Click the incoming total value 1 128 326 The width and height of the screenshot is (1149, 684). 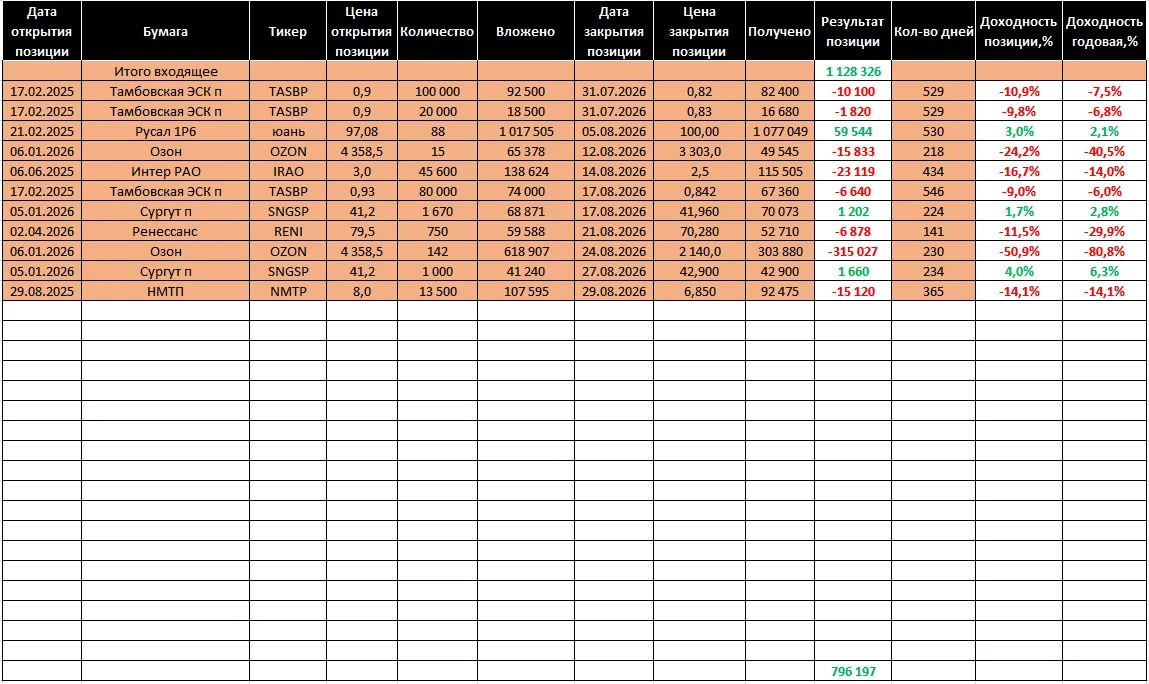pyautogui.click(x=853, y=72)
